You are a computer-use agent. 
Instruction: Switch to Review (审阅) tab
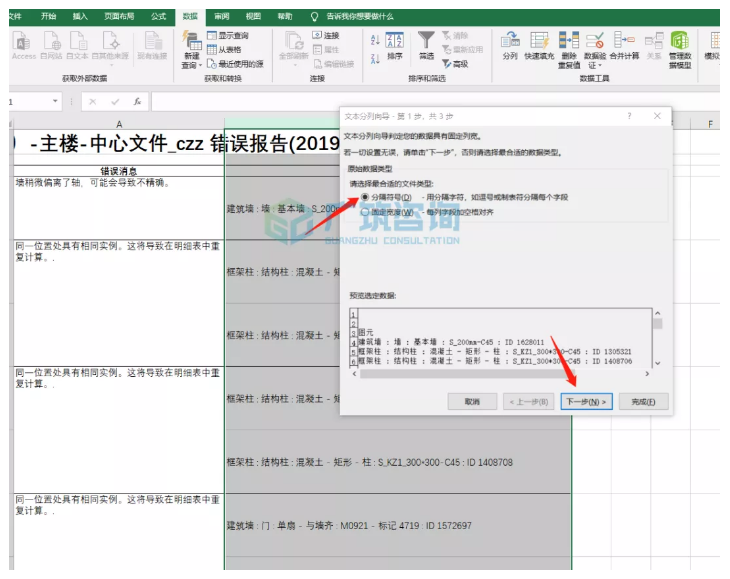coord(222,16)
